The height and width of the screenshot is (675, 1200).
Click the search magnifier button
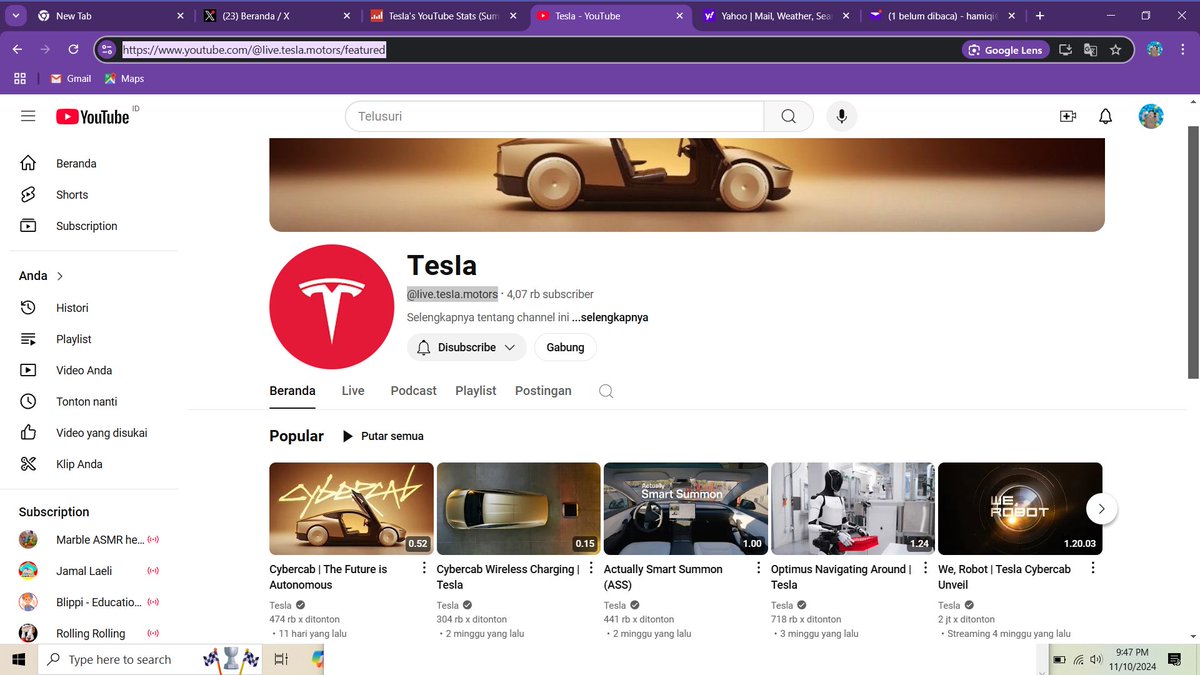pyautogui.click(x=789, y=116)
